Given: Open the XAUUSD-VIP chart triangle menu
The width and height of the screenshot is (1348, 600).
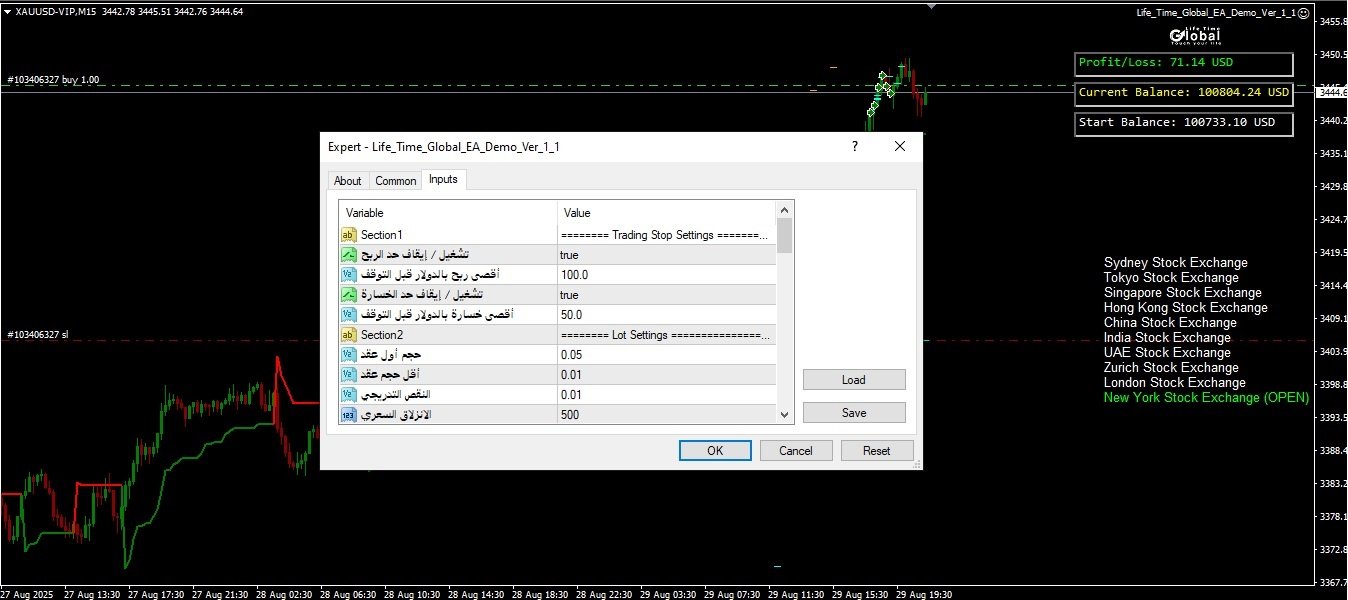Looking at the screenshot, I should pyautogui.click(x=7, y=12).
